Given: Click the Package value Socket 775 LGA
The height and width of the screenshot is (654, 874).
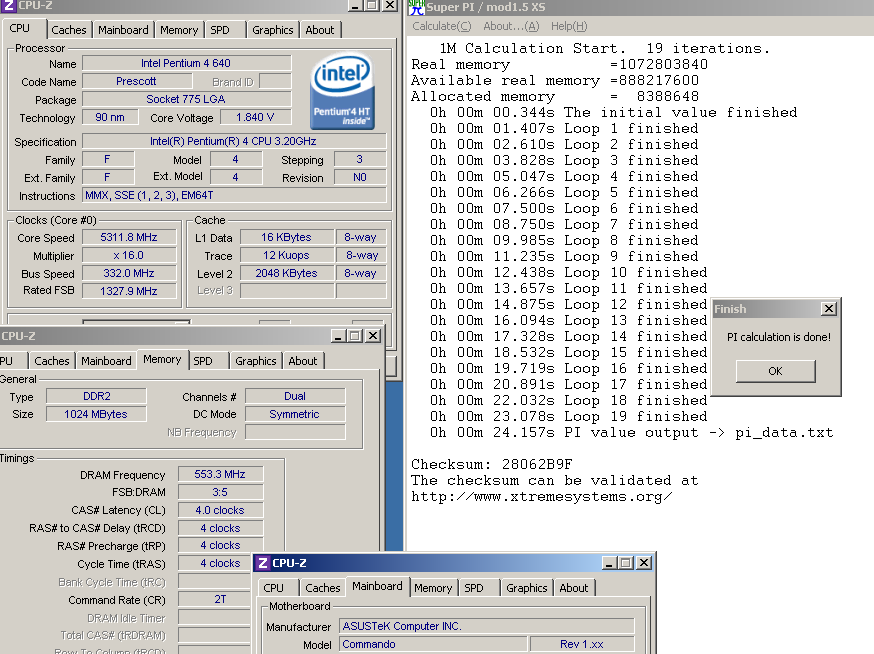Looking at the screenshot, I should pos(186,99).
